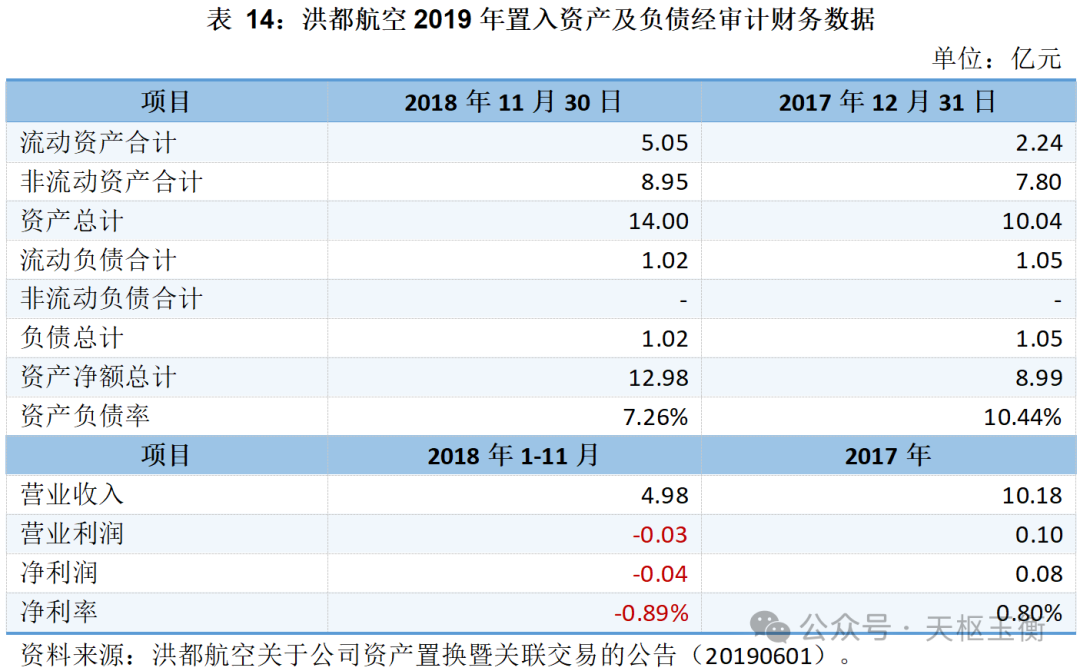The image size is (1080, 671).
Task: Click the unit label '单位：亿元'
Action: pyautogui.click(x=996, y=58)
